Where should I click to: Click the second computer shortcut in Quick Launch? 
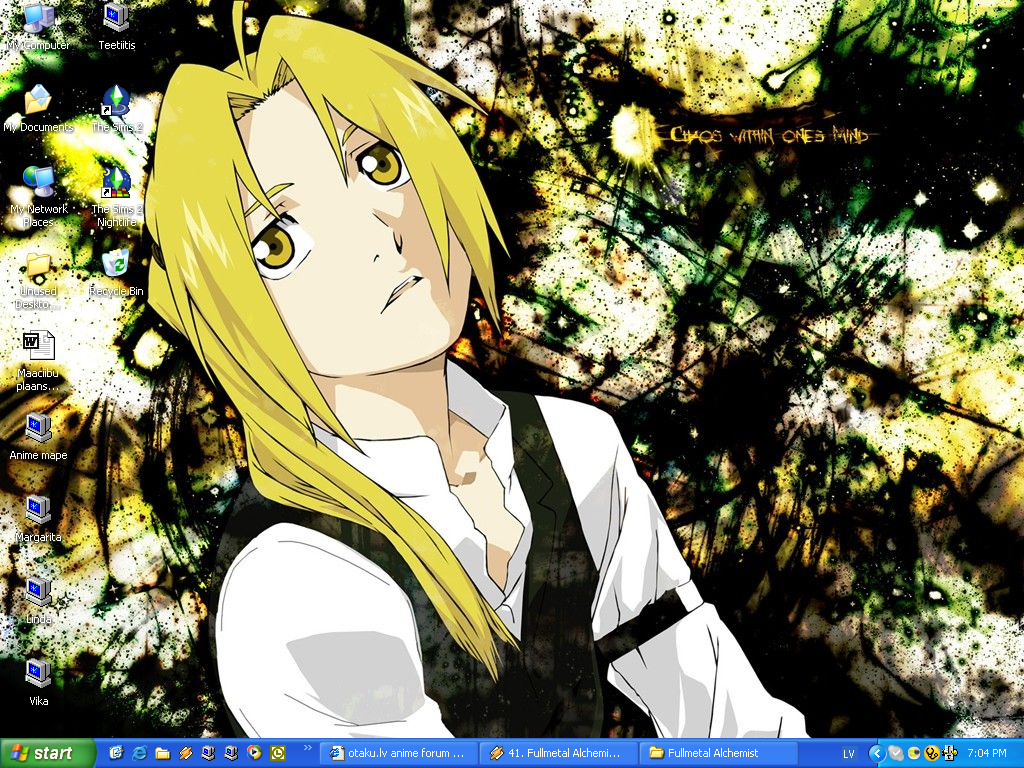pos(231,753)
